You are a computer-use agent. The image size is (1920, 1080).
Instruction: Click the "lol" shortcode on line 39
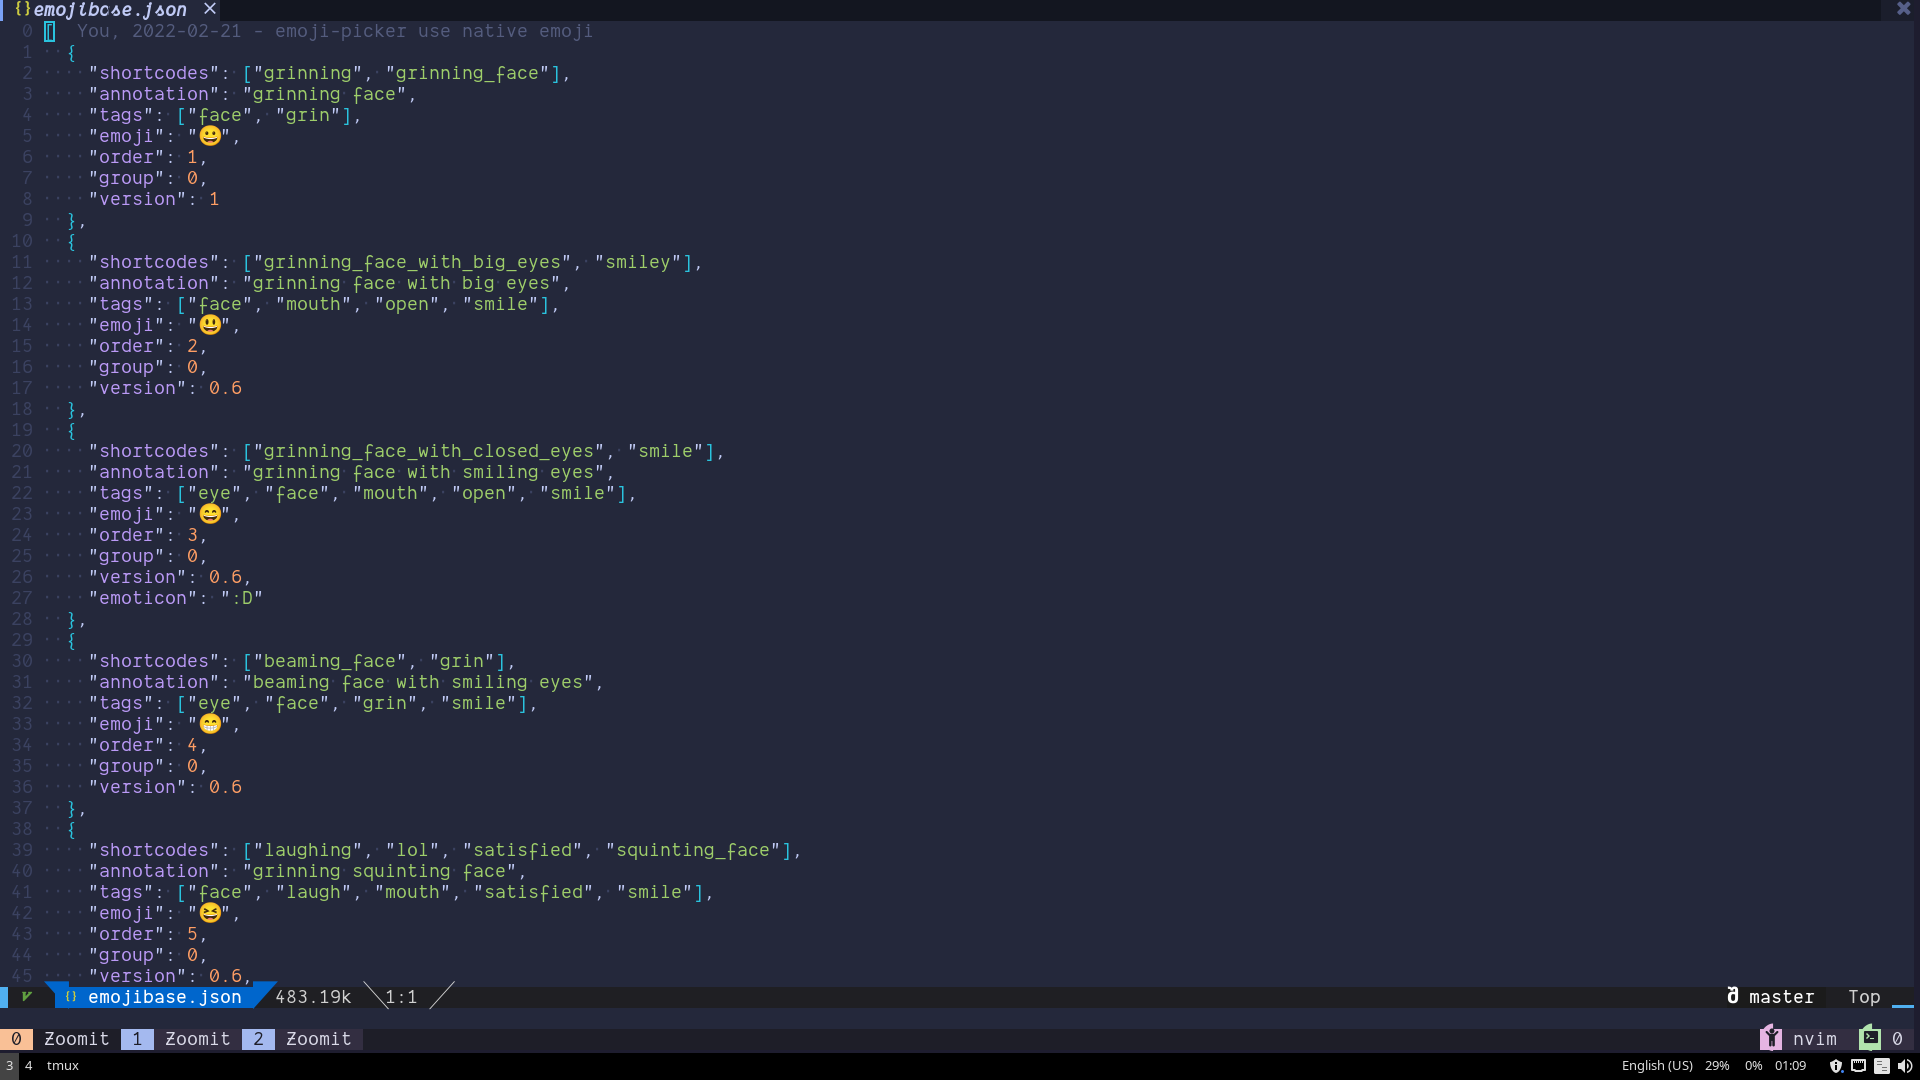tap(412, 850)
